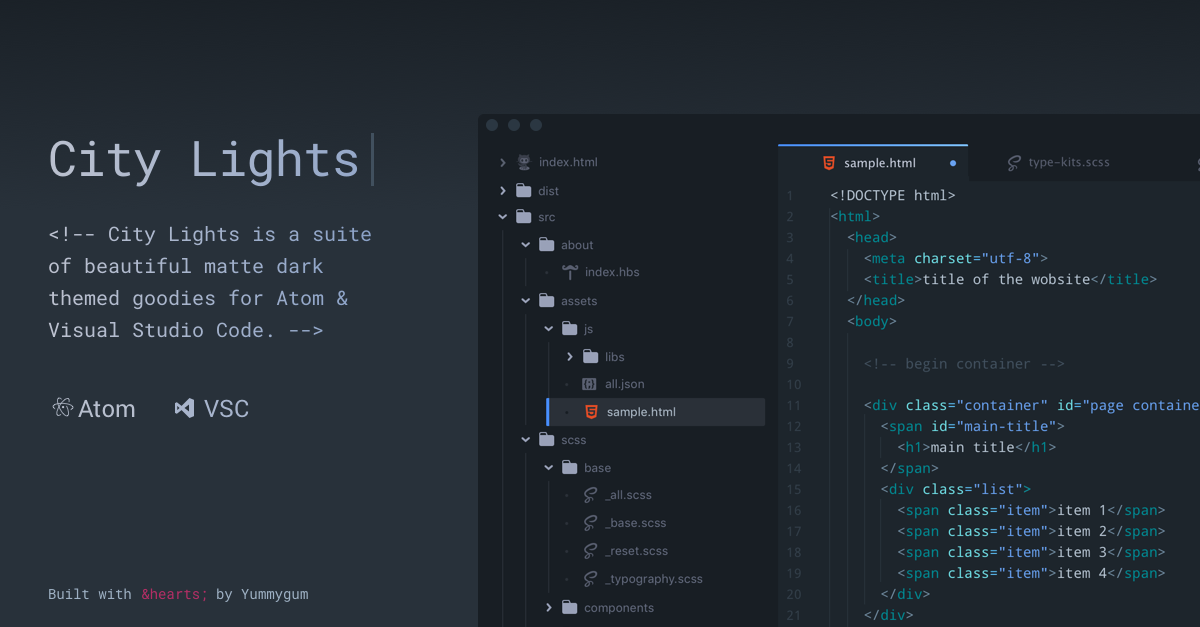Click the first window control dot
The image size is (1200, 627).
[x=491, y=125]
